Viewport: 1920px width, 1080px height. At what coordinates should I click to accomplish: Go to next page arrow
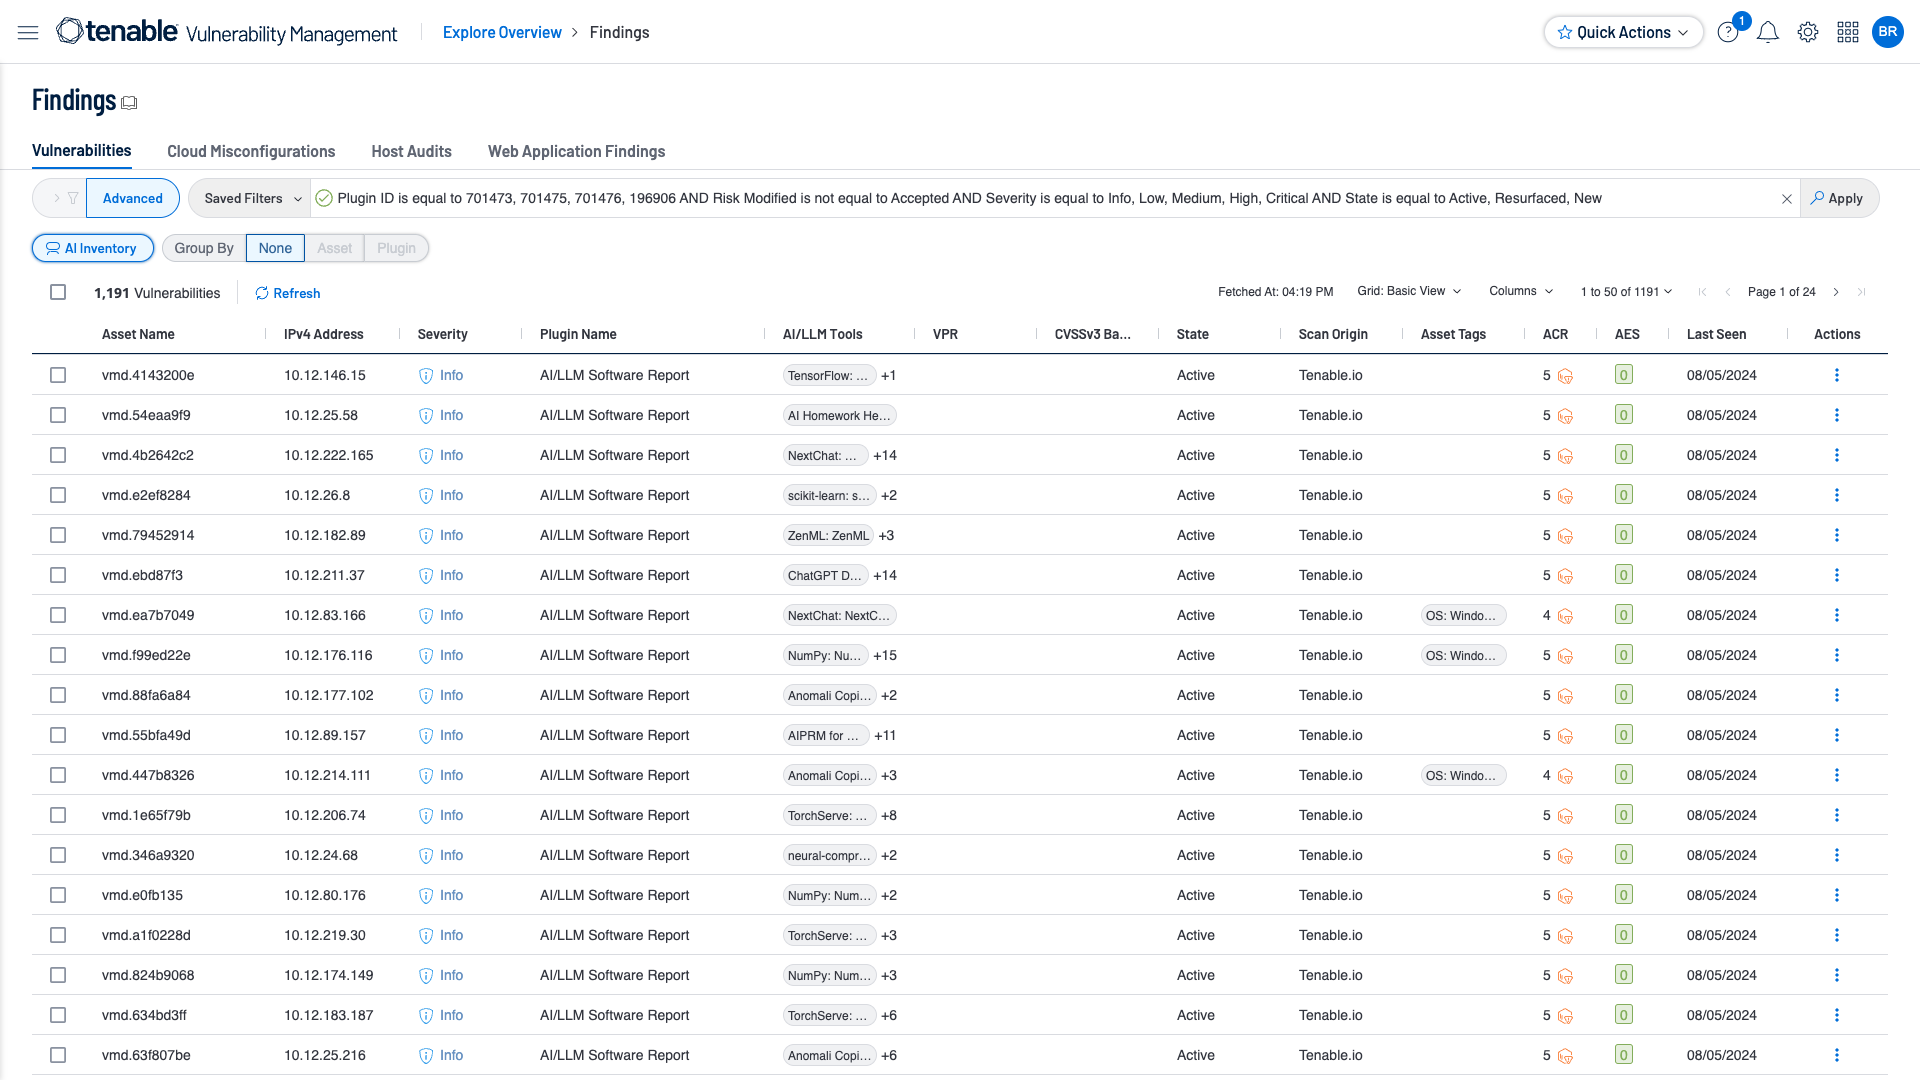1836,292
